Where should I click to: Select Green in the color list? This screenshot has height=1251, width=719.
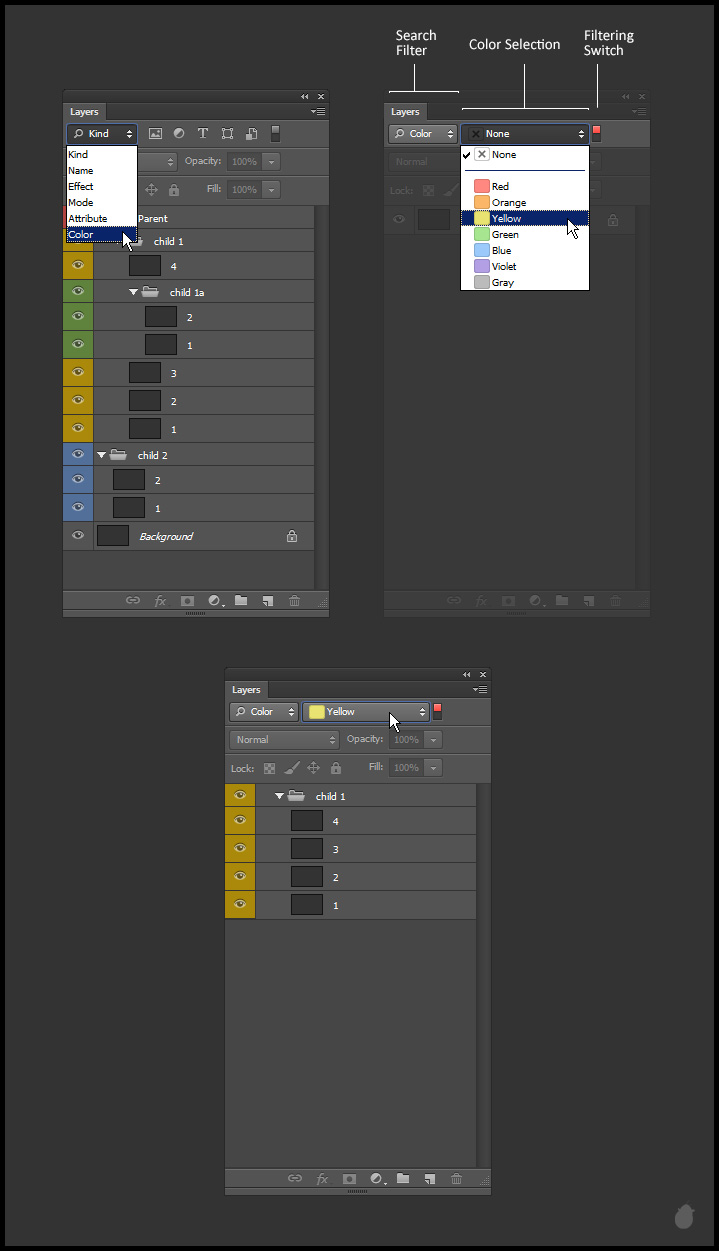(505, 235)
